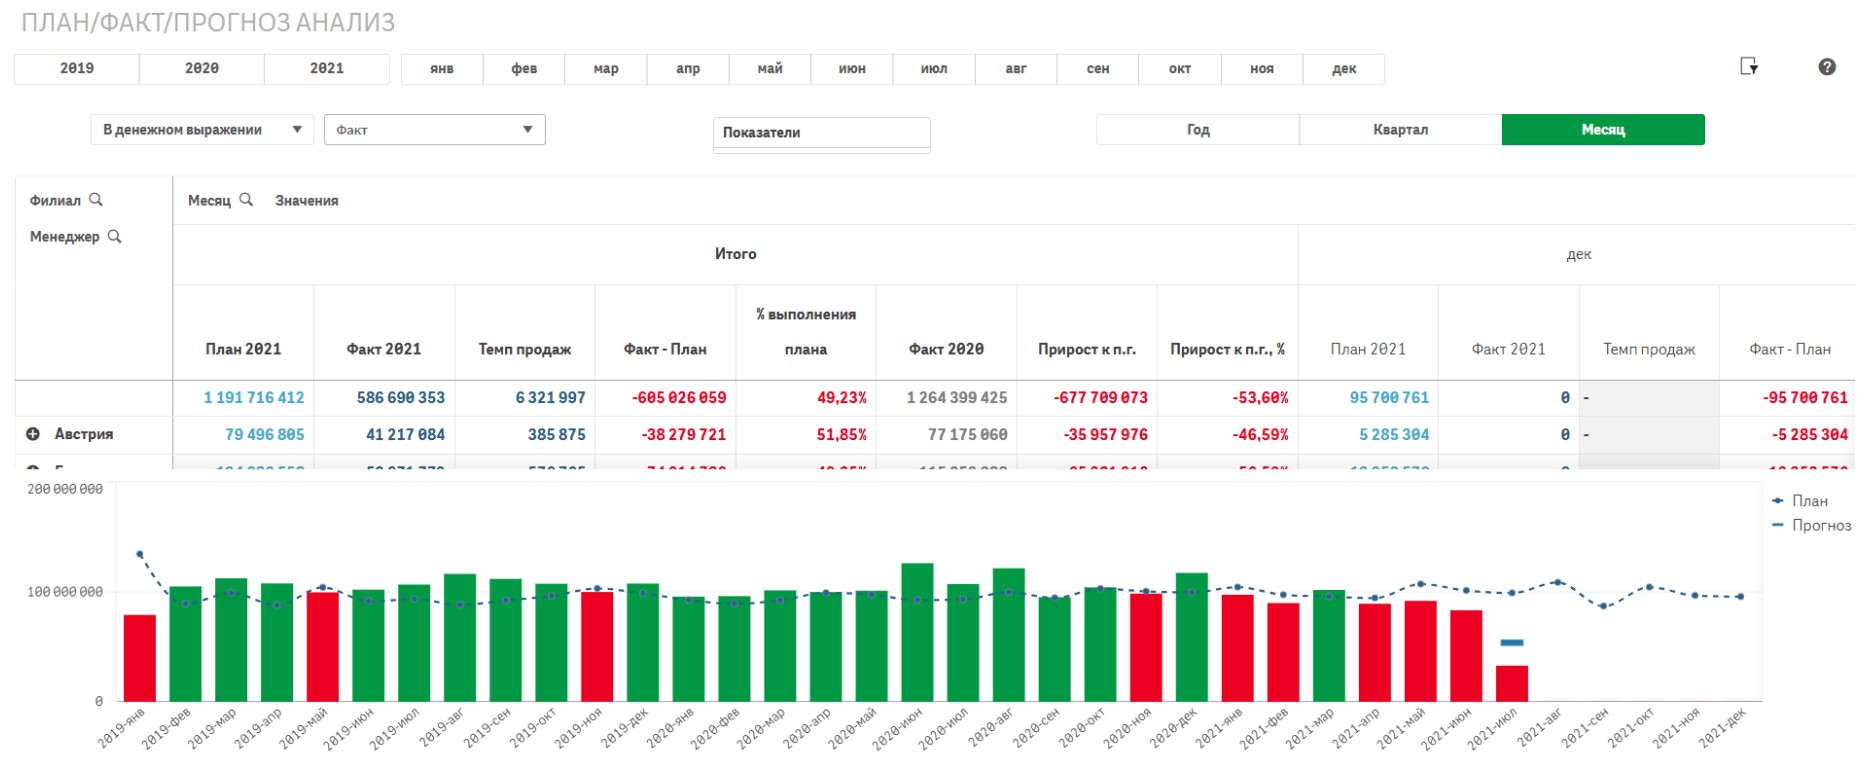Open the export sheet icon
This screenshot has width=1863, height=761.
[1748, 67]
